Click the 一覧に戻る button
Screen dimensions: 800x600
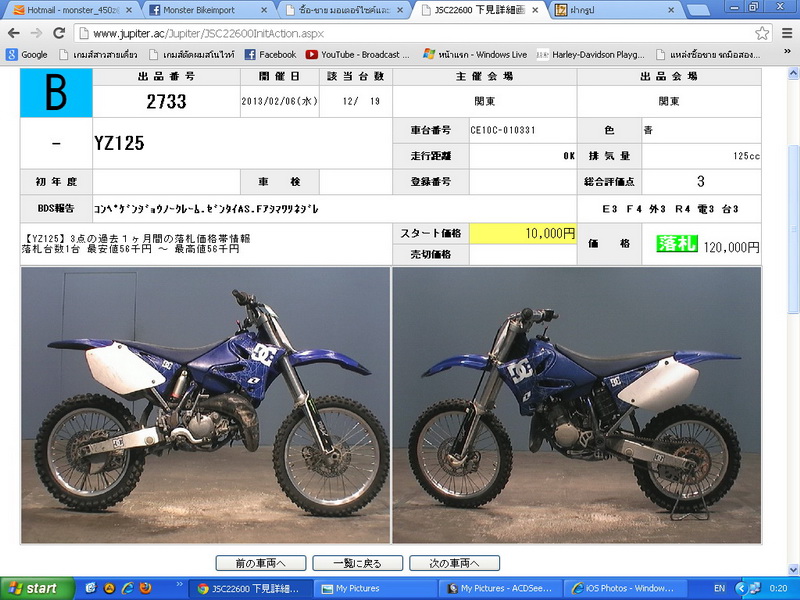pyautogui.click(x=357, y=563)
